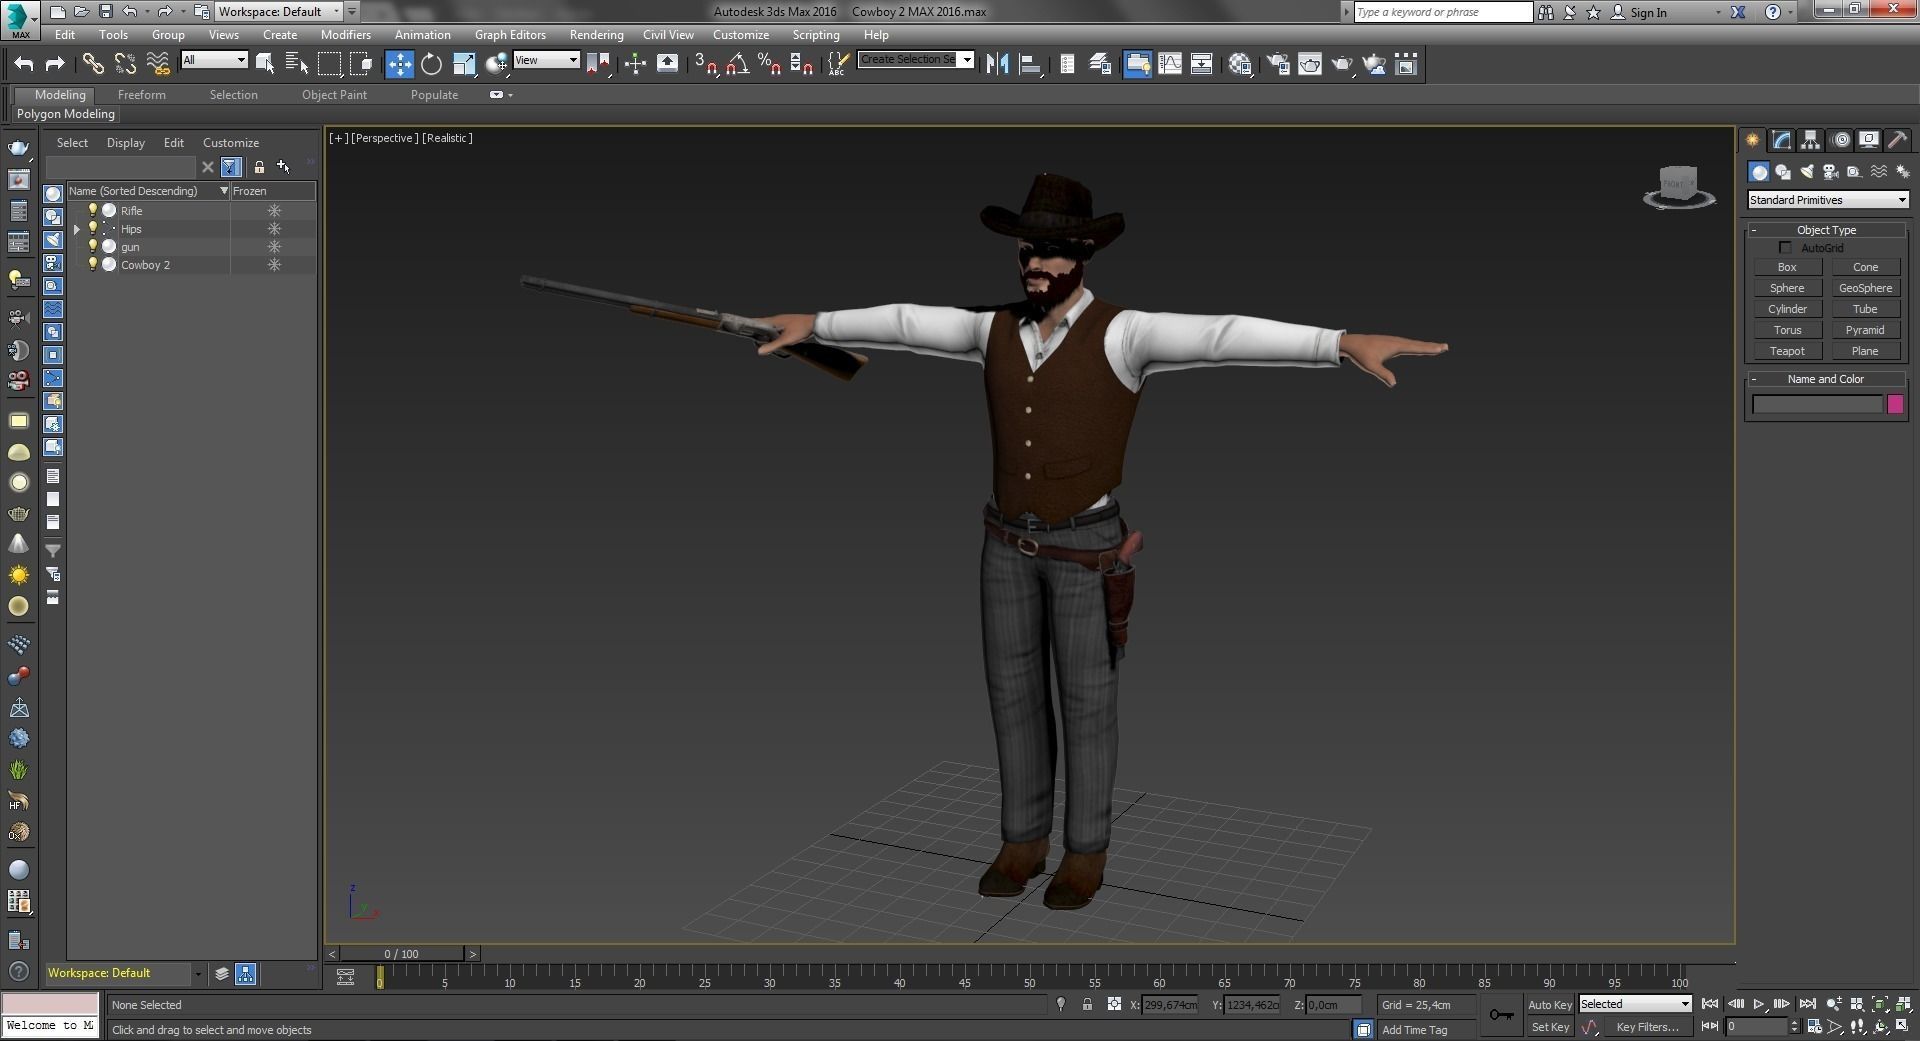Click the Scene Explorer search field
Screen dimensions: 1920x1041
pyautogui.click(x=121, y=167)
